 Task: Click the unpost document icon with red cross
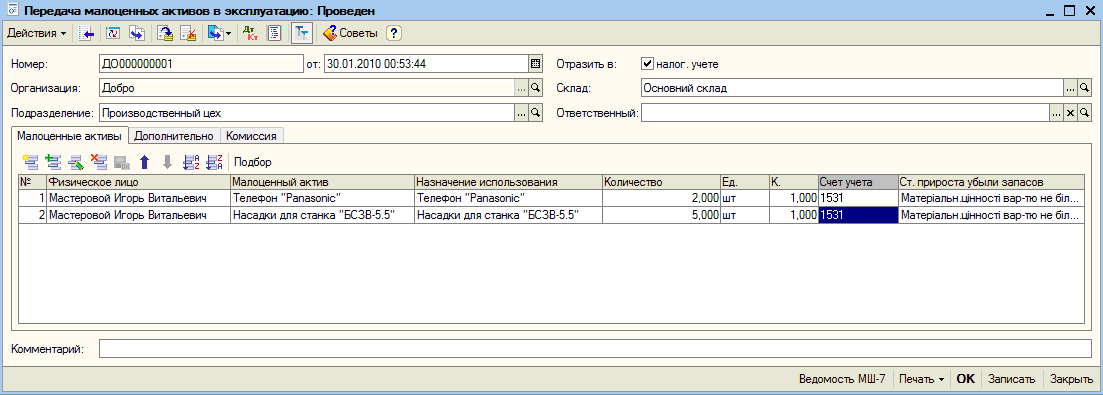pos(187,33)
